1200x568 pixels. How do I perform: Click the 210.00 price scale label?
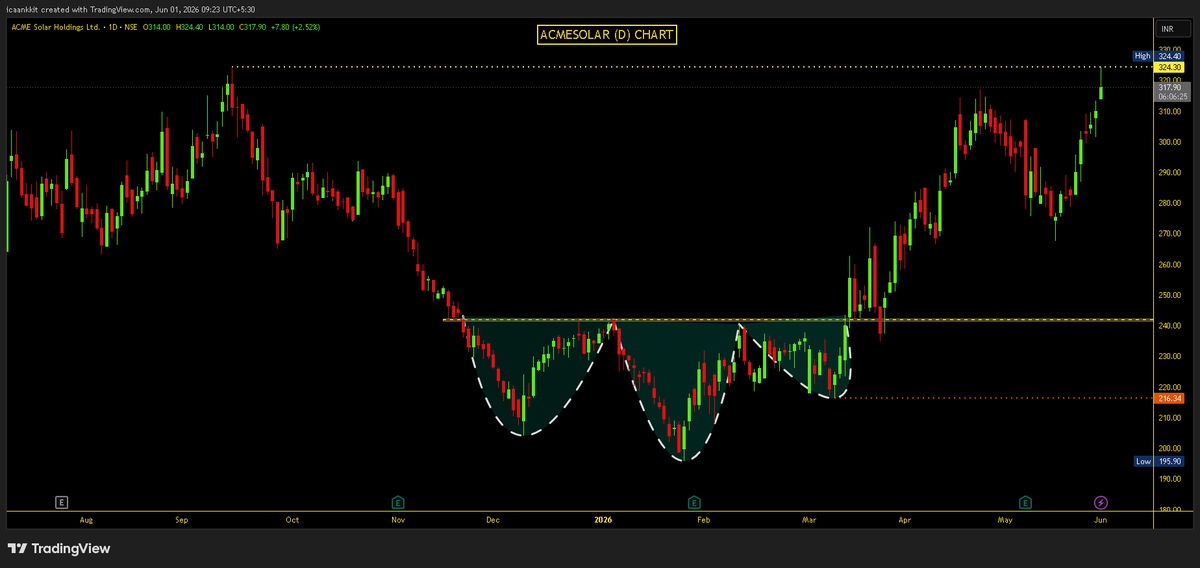coord(1170,418)
